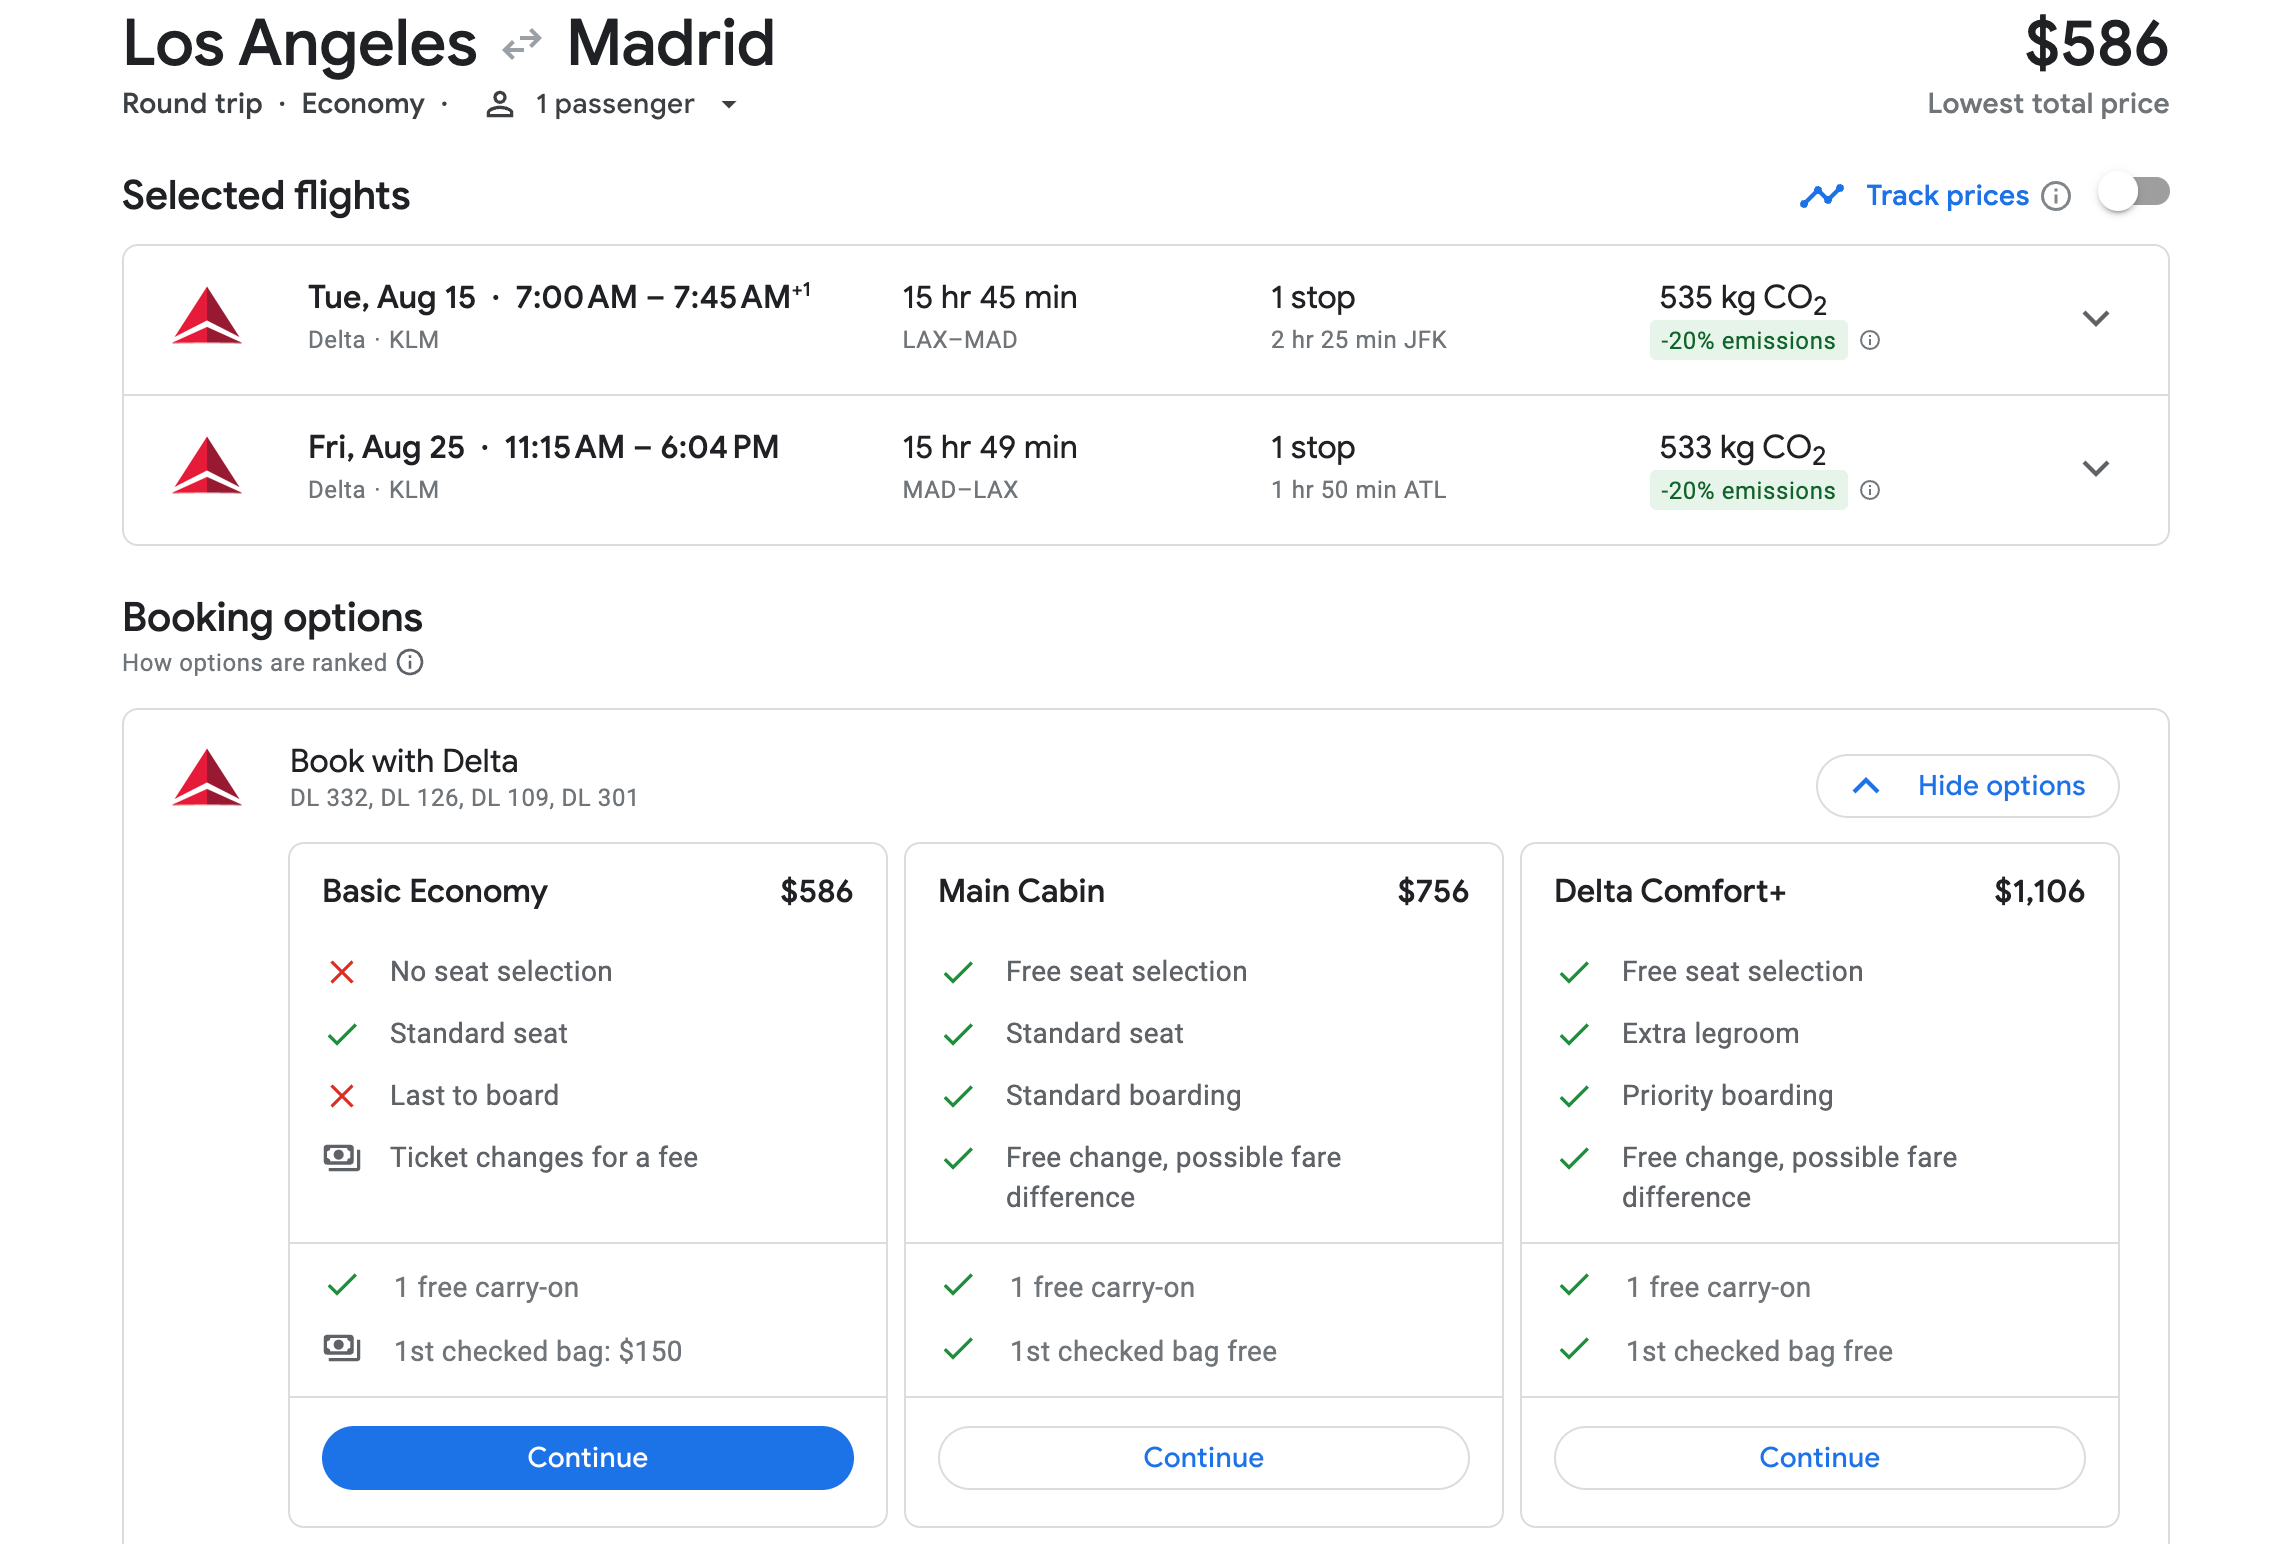This screenshot has width=2290, height=1544.
Task: Collapse booking options with Hide options
Action: tap(1966, 786)
